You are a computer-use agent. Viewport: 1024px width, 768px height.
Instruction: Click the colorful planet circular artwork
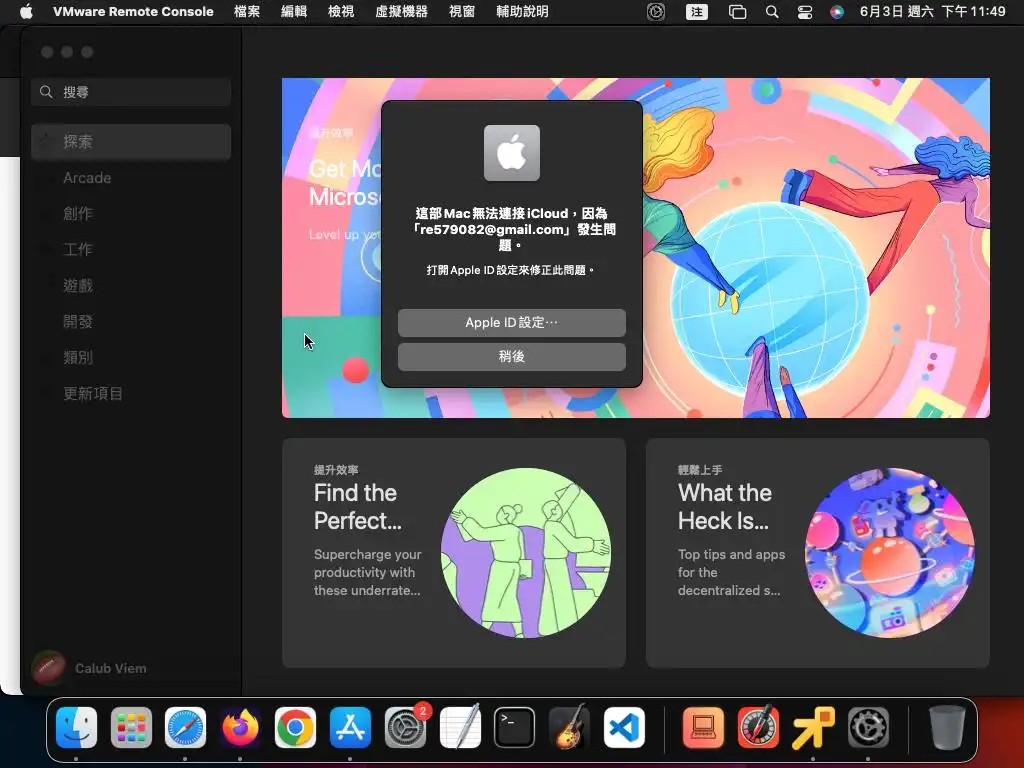pyautogui.click(x=889, y=552)
